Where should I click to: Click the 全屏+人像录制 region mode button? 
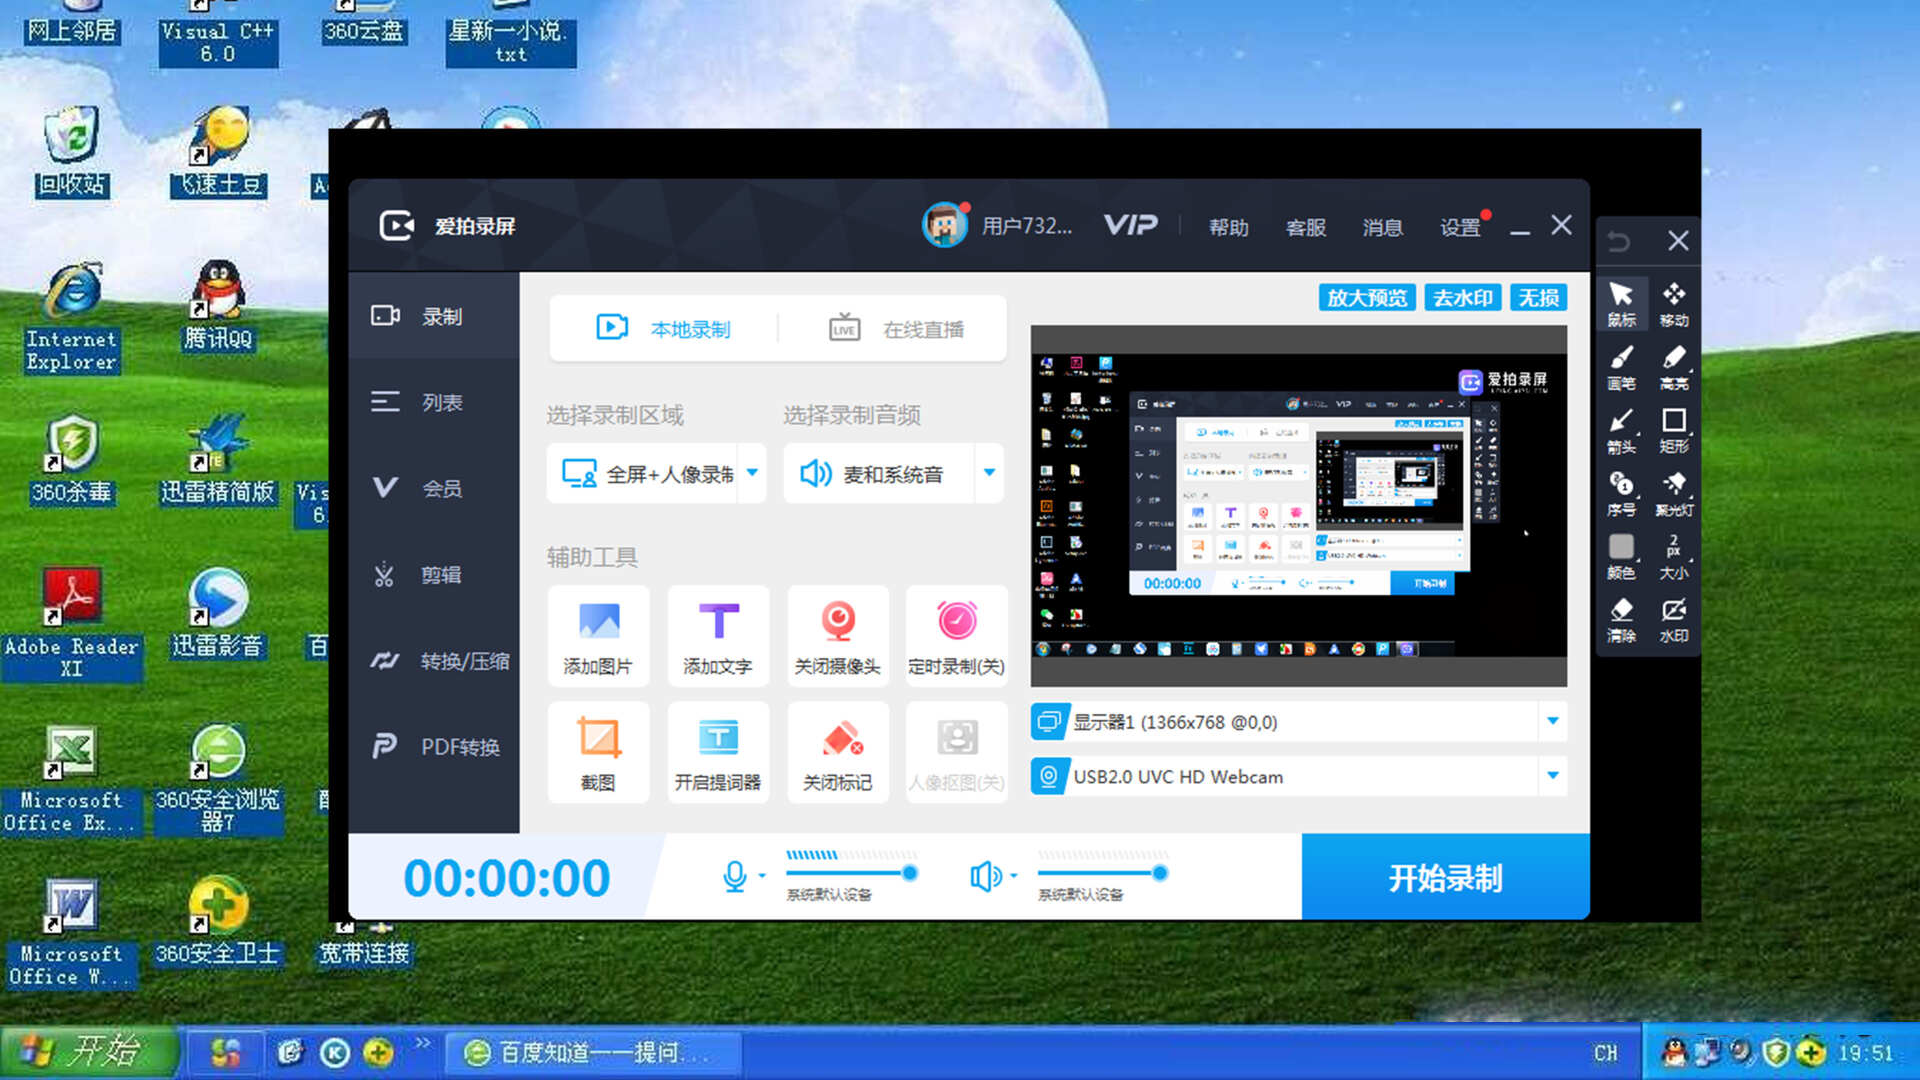643,473
